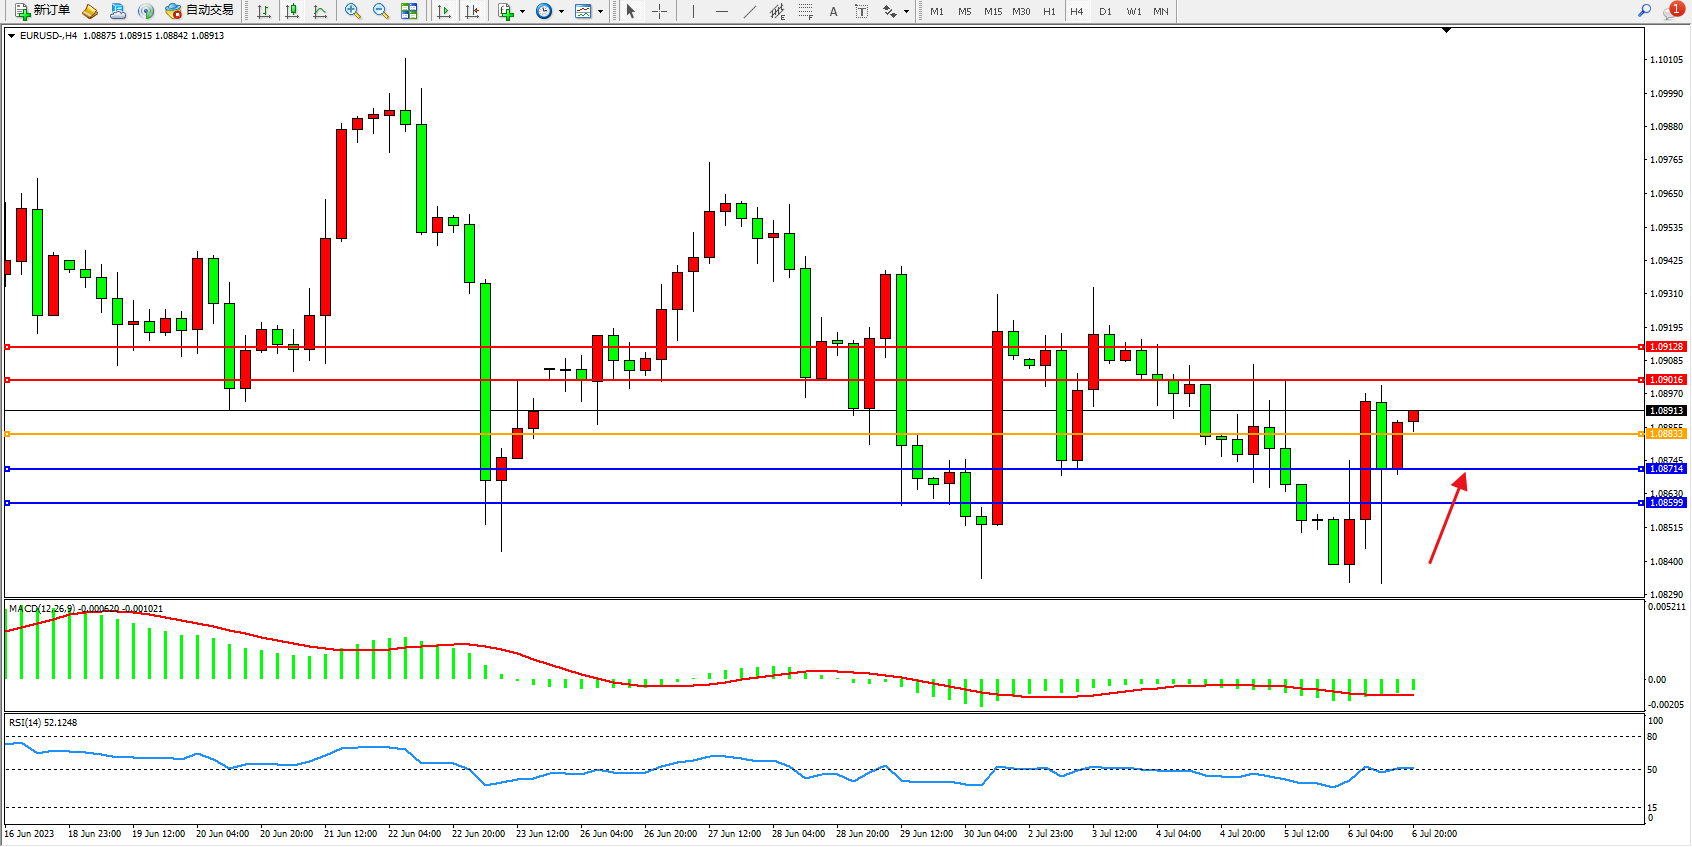This screenshot has width=1692, height=847.
Task: Switch chart to line chart mode
Action: (x=320, y=11)
